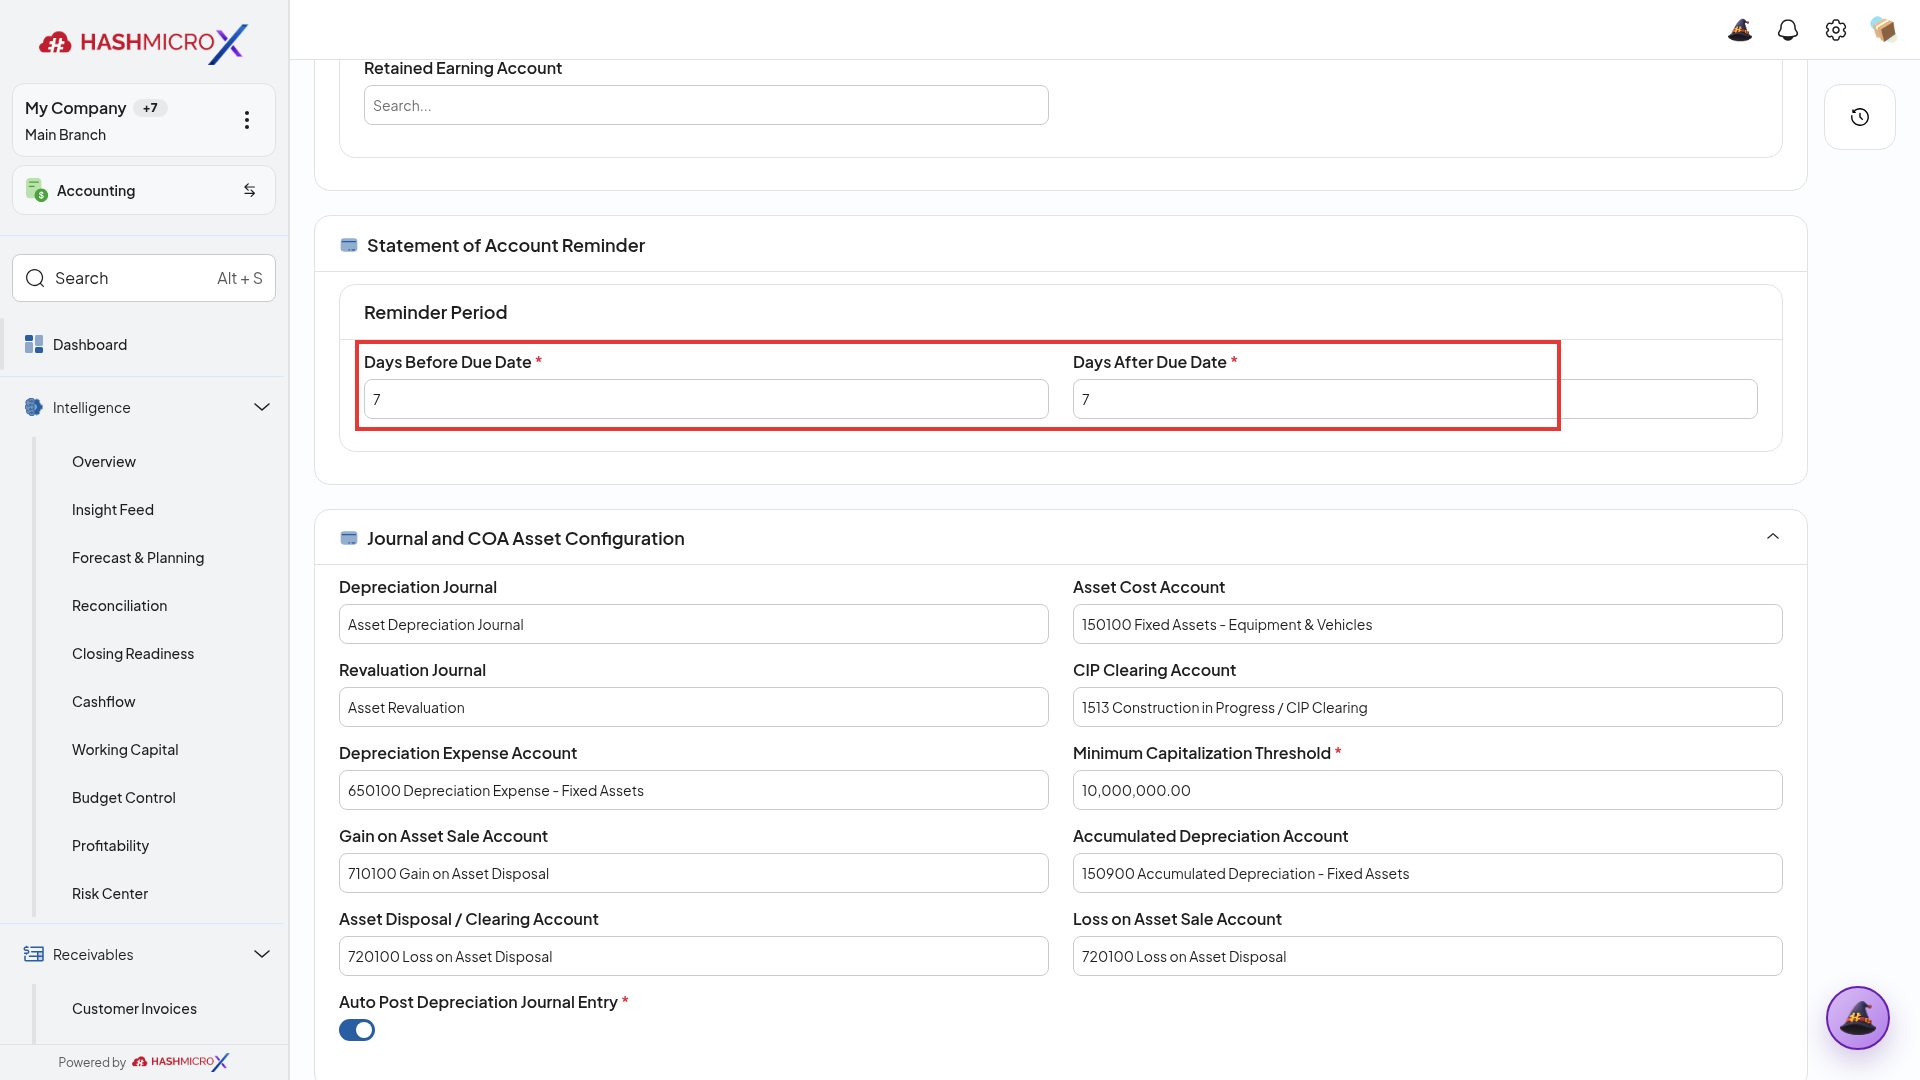Click the user avatar in top bar

point(1883,30)
